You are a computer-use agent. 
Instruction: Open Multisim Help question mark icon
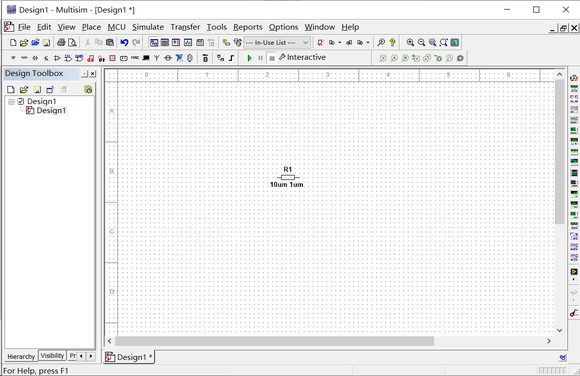(x=392, y=43)
